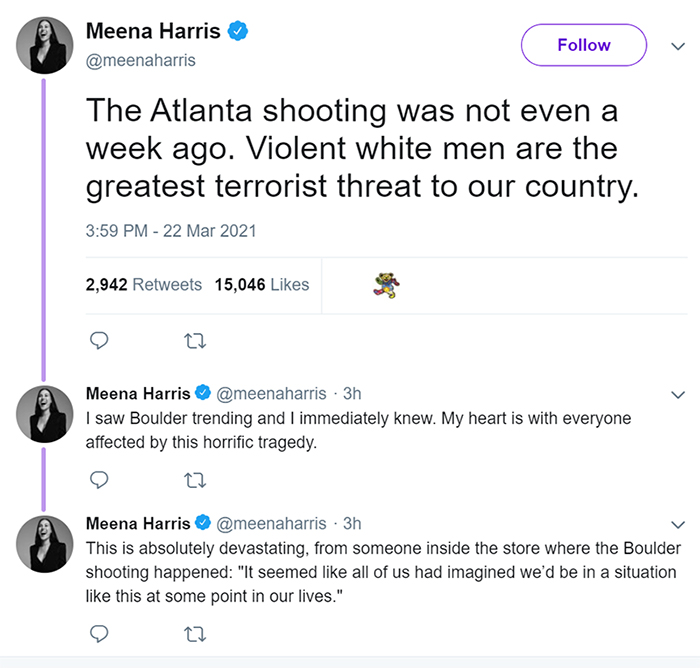This screenshot has width=700, height=668.
Task: Click the avatar on the Boulder trending tweet
Action: coord(45,412)
